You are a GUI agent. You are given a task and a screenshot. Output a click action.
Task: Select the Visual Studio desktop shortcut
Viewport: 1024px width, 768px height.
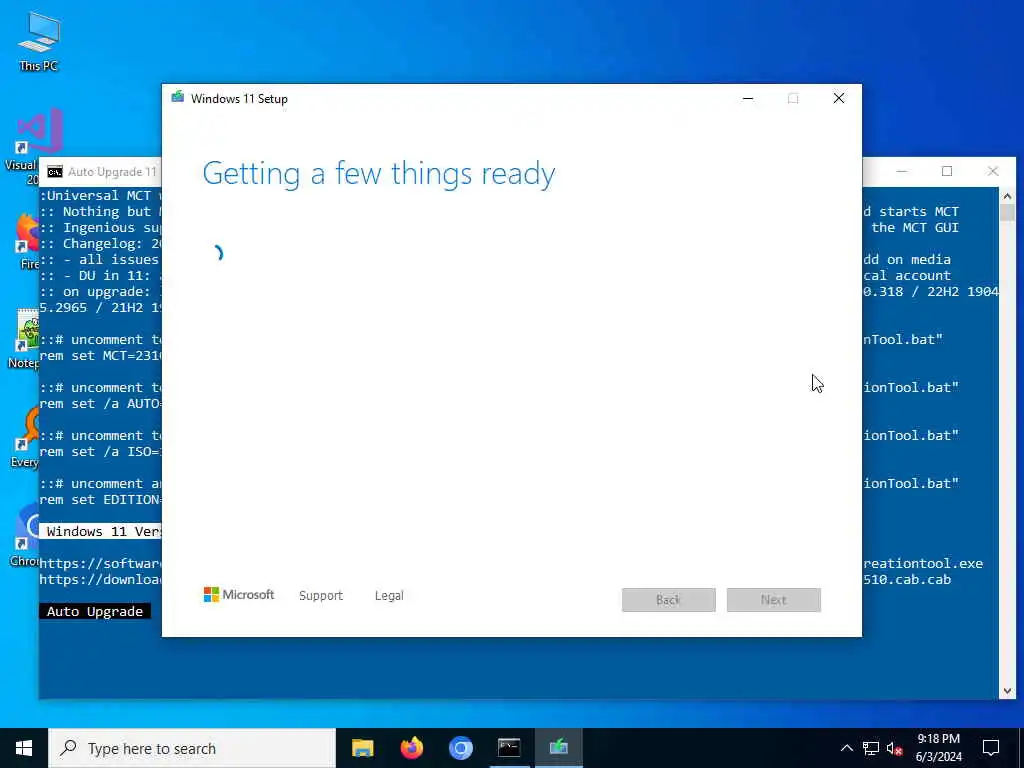pos(36,145)
